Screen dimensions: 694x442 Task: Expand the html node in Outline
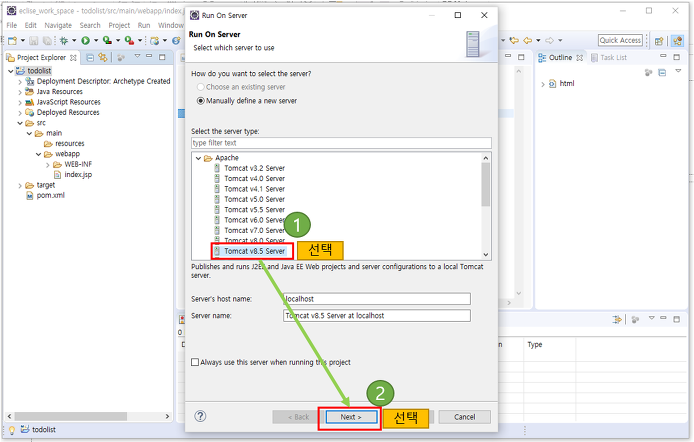543,84
